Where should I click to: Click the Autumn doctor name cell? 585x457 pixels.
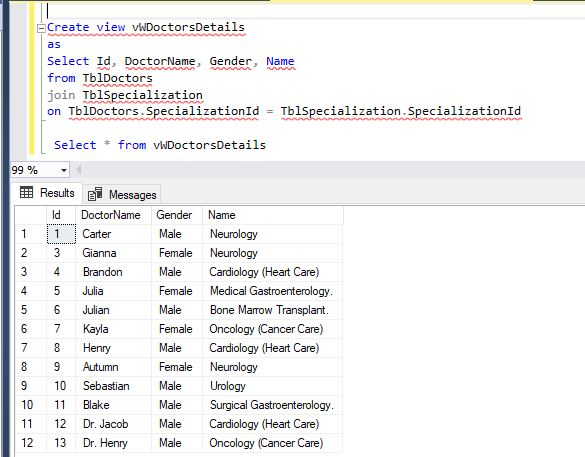[x=113, y=367]
